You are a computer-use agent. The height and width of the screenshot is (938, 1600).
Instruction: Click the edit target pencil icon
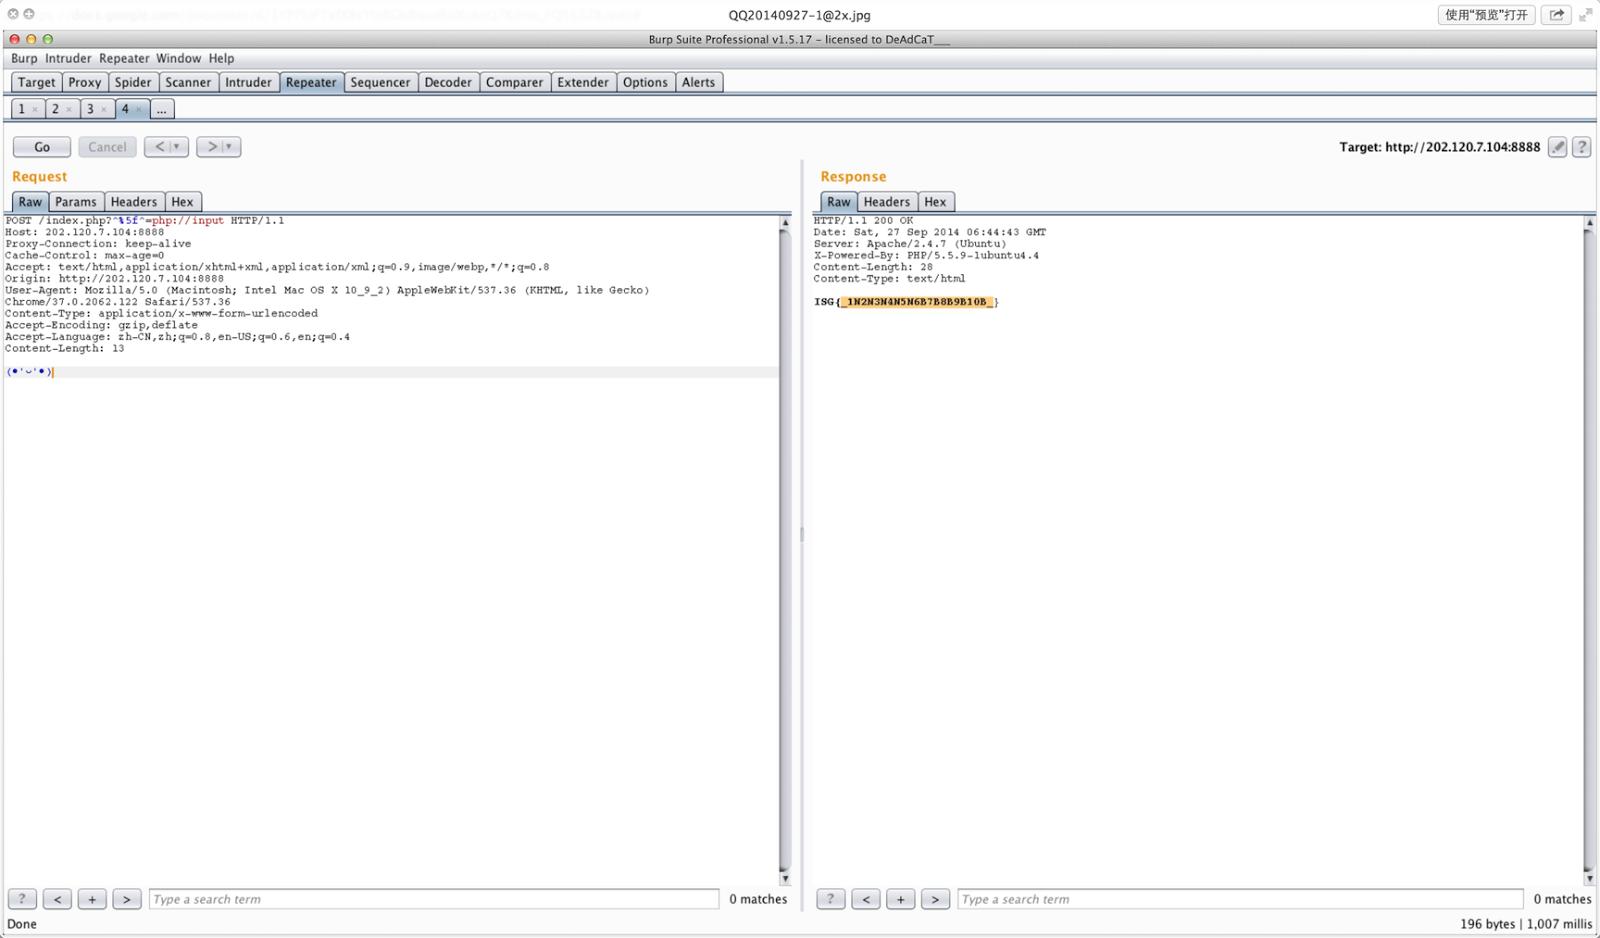tap(1557, 147)
